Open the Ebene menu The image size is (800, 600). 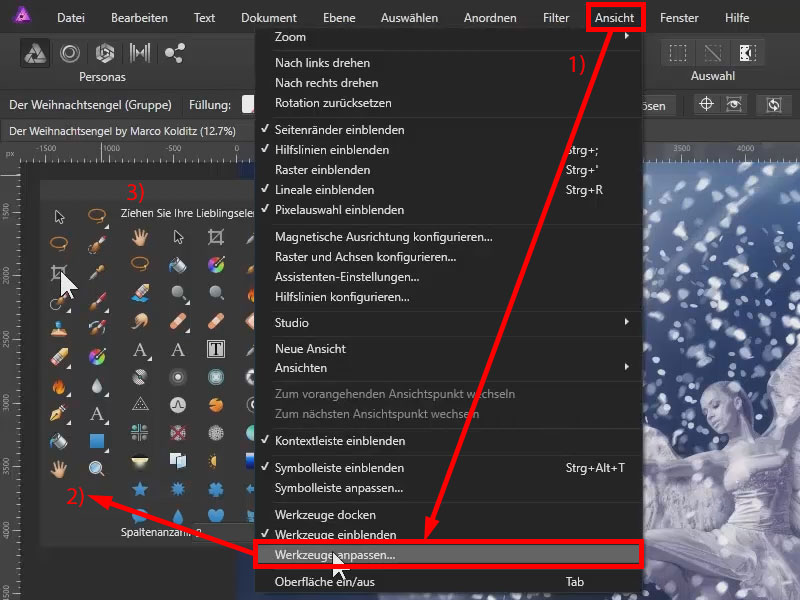339,17
